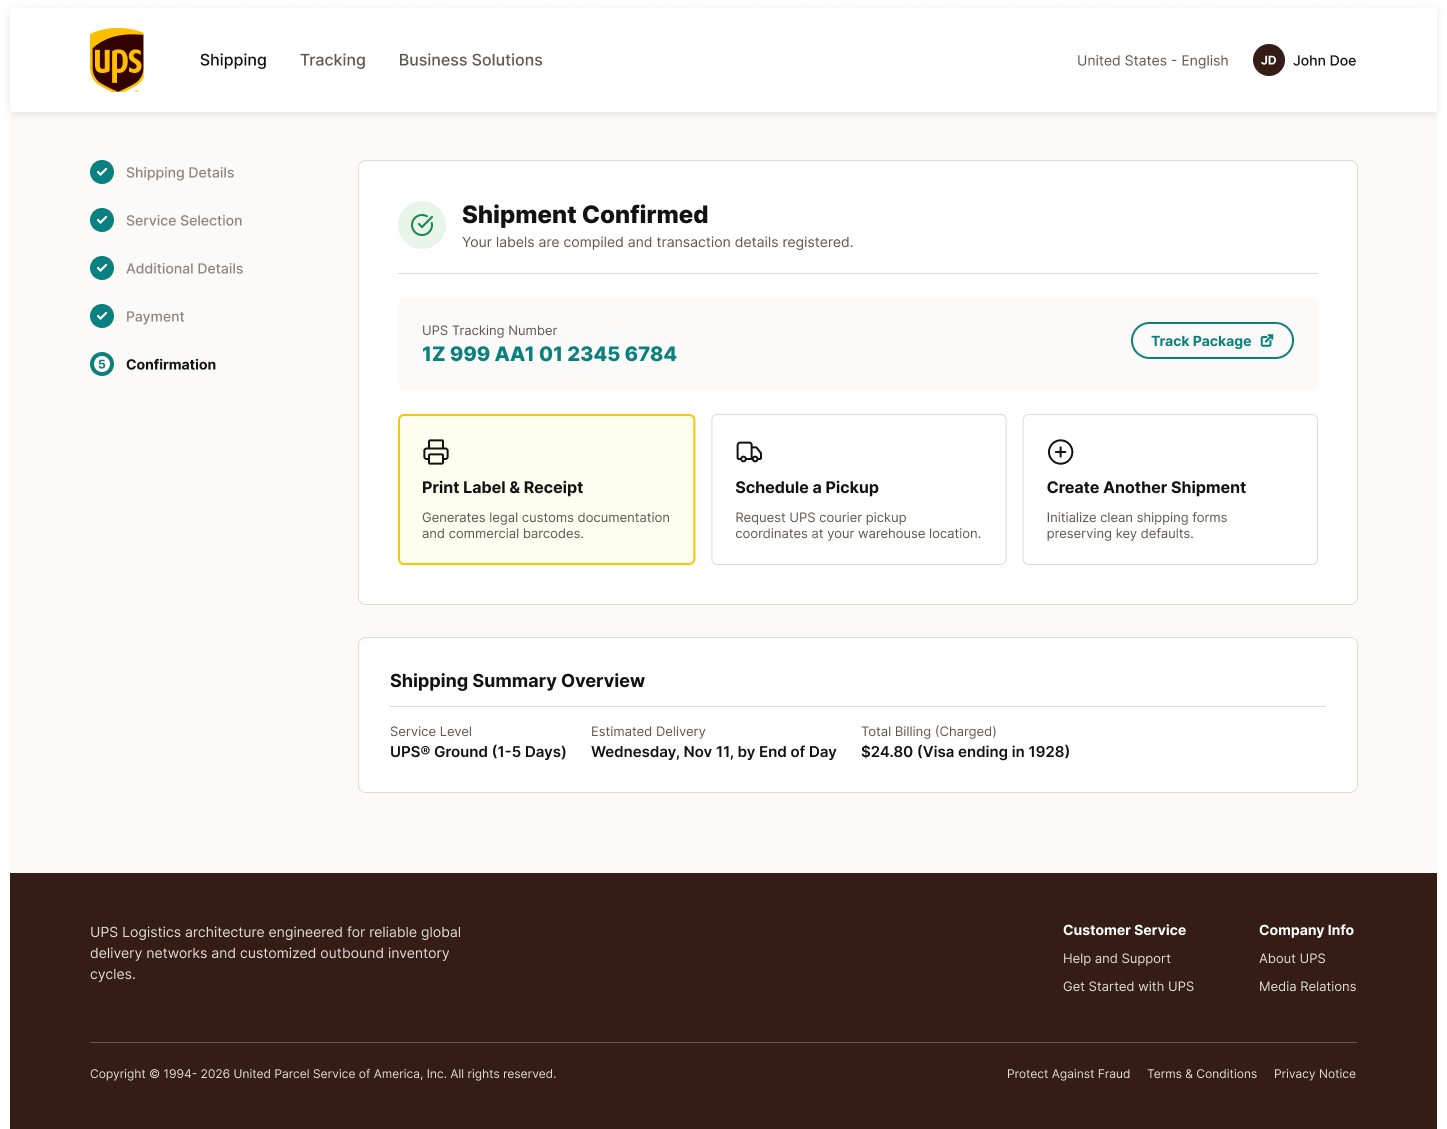The height and width of the screenshot is (1129, 1447).
Task: Go to Payment step label
Action: coord(155,317)
